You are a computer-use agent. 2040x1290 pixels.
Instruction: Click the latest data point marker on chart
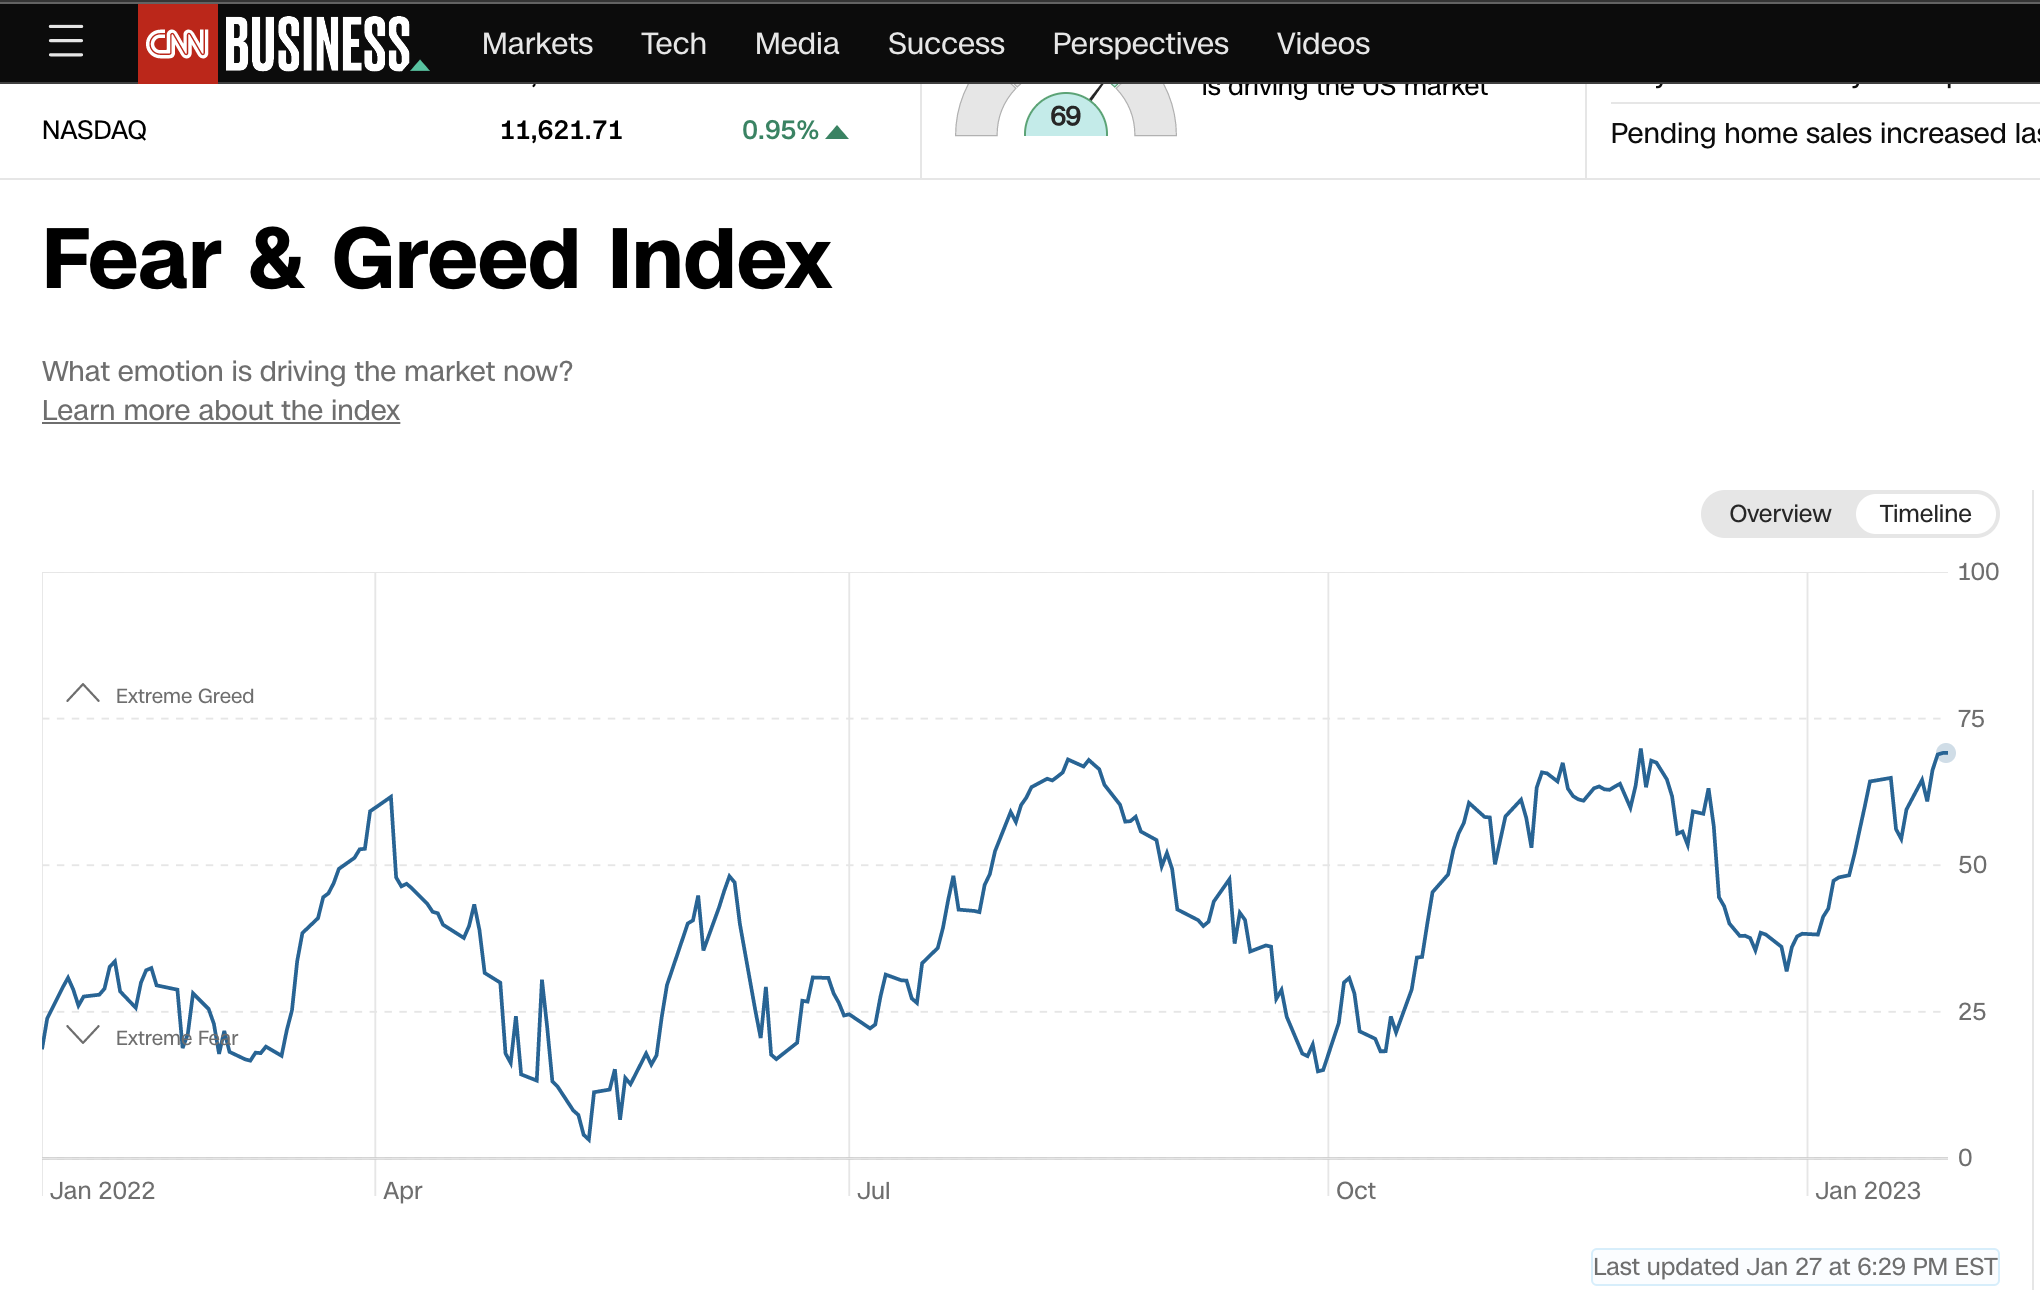click(x=1945, y=753)
